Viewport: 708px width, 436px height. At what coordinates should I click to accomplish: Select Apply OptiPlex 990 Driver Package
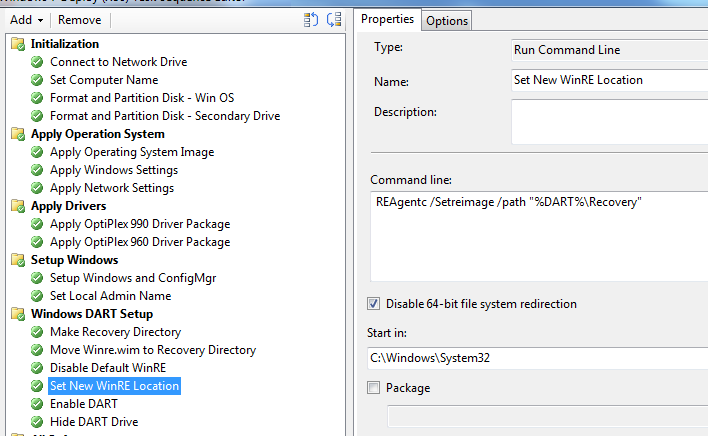click(140, 224)
